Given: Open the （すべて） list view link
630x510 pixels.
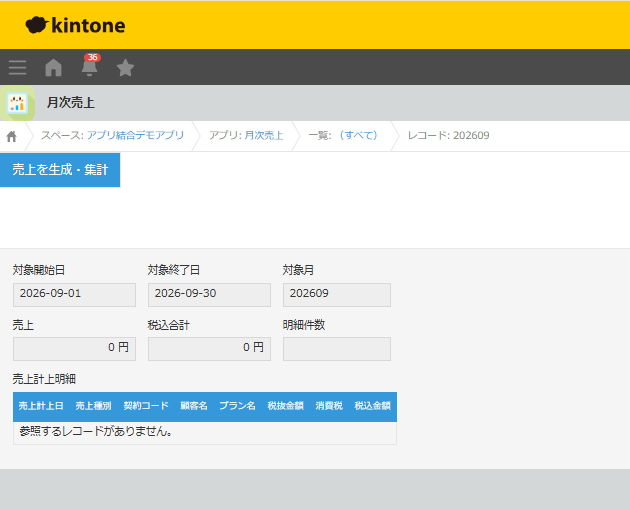Looking at the screenshot, I should pyautogui.click(x=358, y=135).
